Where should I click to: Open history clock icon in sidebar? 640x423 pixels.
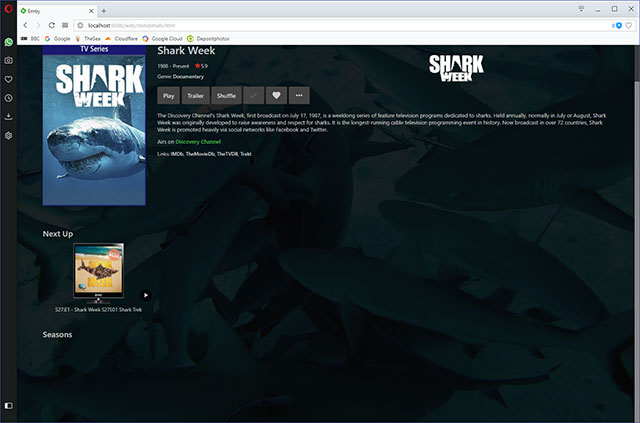pos(9,98)
